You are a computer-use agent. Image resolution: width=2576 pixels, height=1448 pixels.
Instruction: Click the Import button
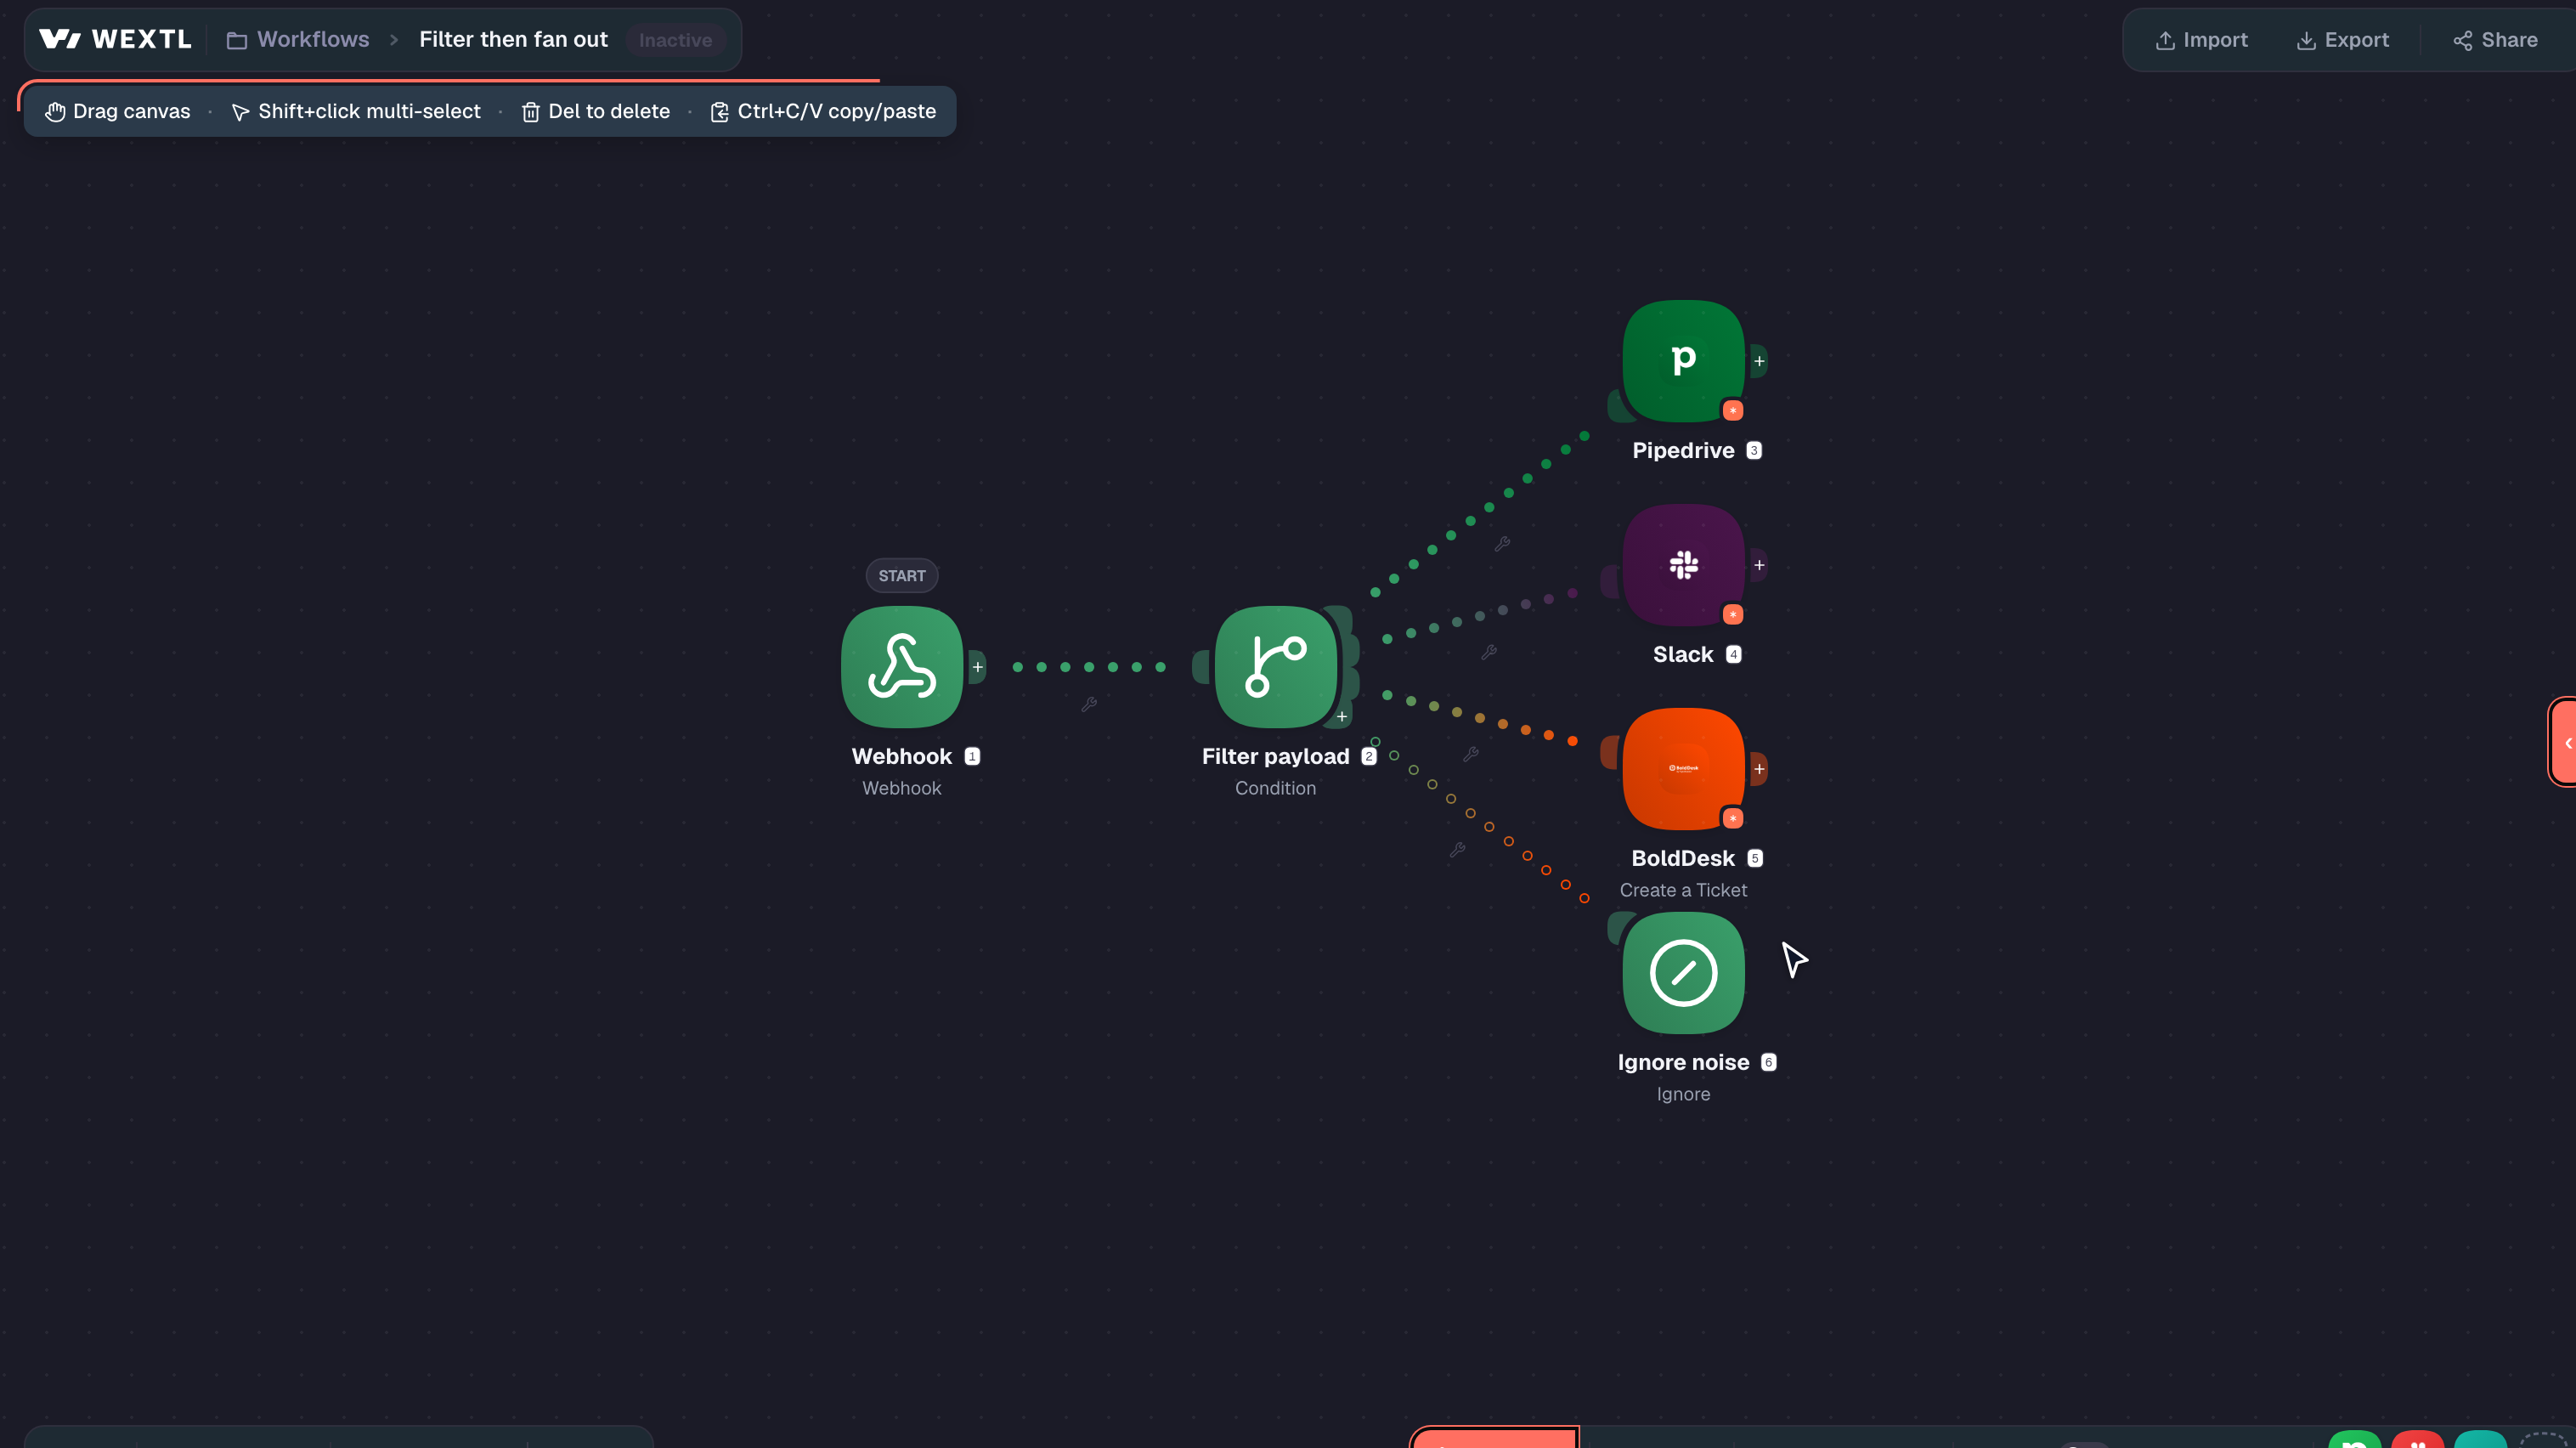pyautogui.click(x=2201, y=40)
